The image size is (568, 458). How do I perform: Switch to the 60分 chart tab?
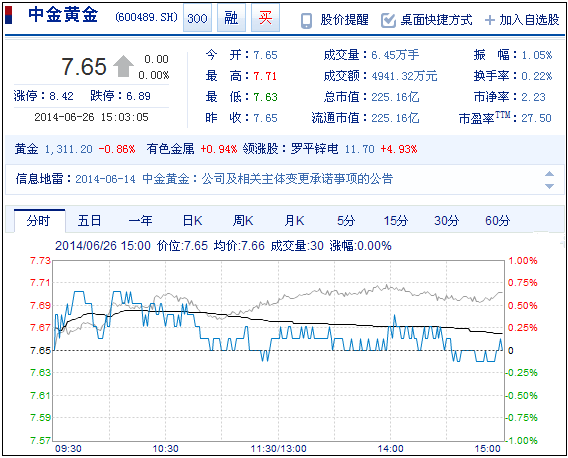(497, 221)
